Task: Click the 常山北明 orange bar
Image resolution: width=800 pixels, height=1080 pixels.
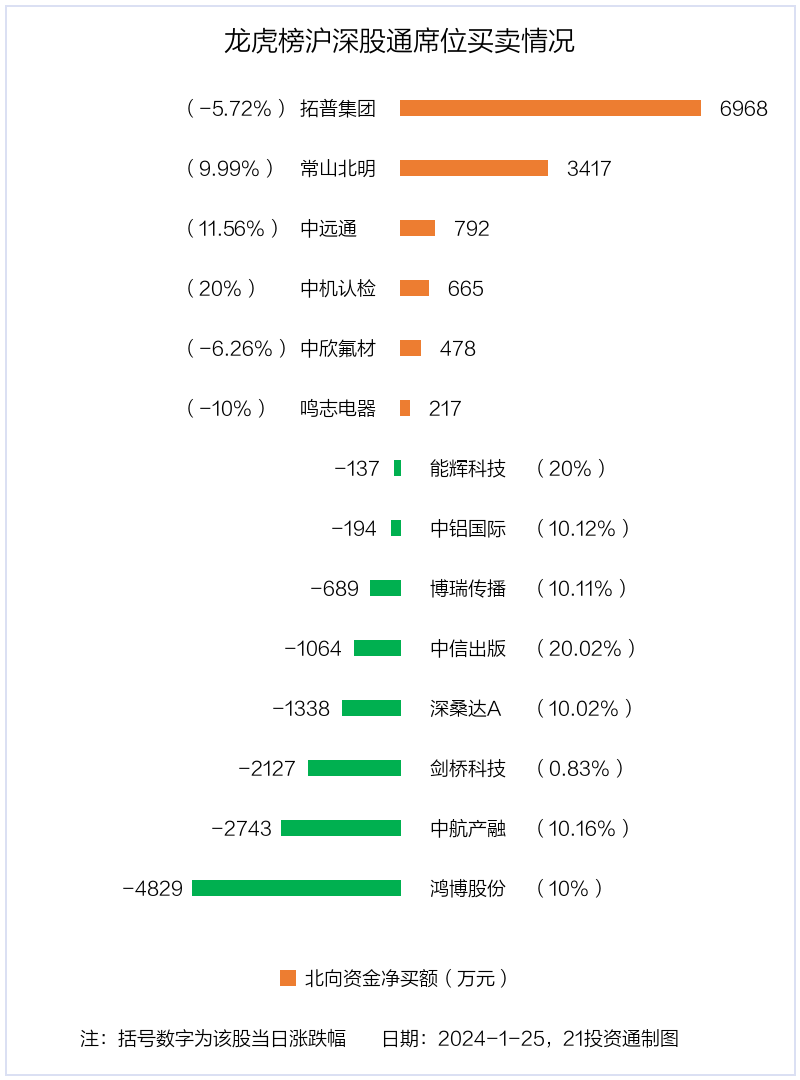Action: pyautogui.click(x=473, y=168)
